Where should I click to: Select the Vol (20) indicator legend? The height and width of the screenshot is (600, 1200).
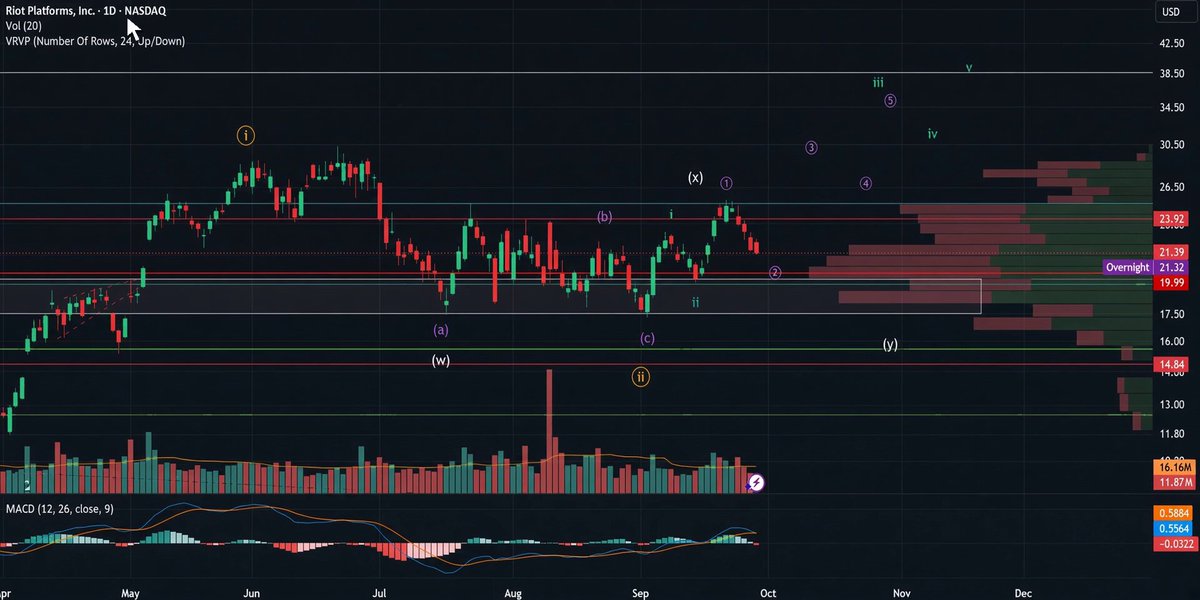(24, 26)
